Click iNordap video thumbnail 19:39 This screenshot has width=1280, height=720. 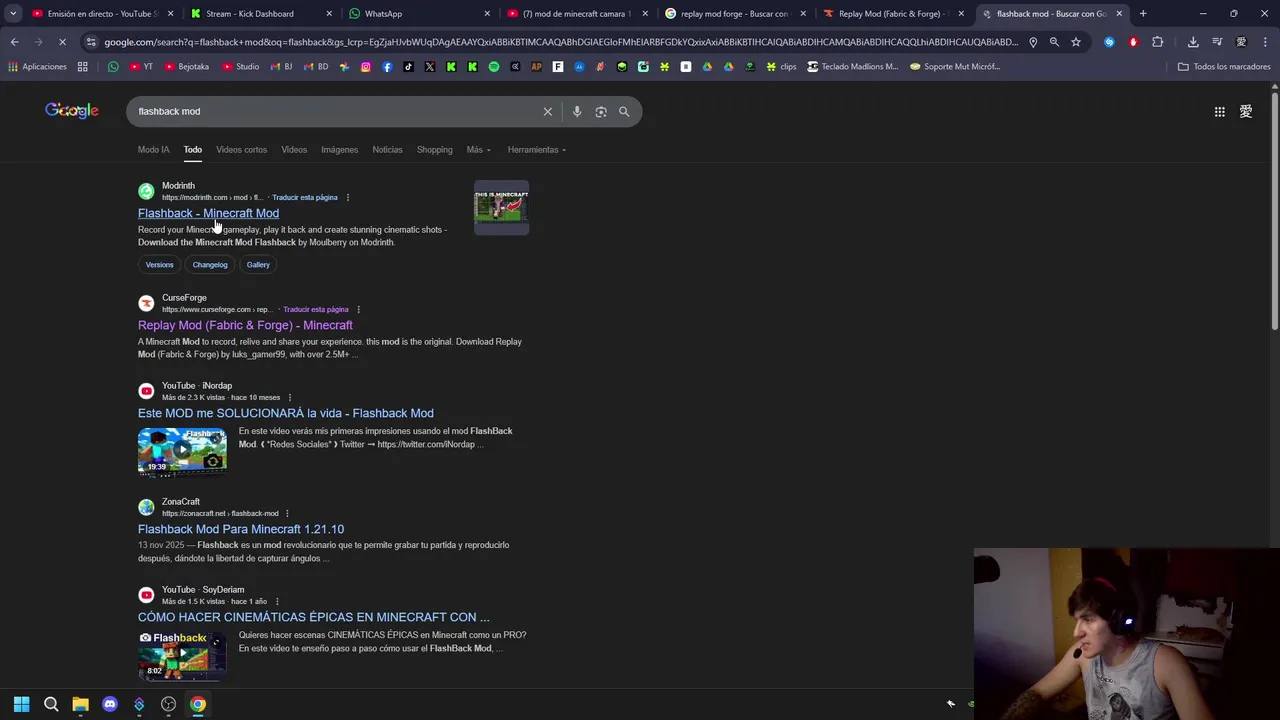pos(182,451)
